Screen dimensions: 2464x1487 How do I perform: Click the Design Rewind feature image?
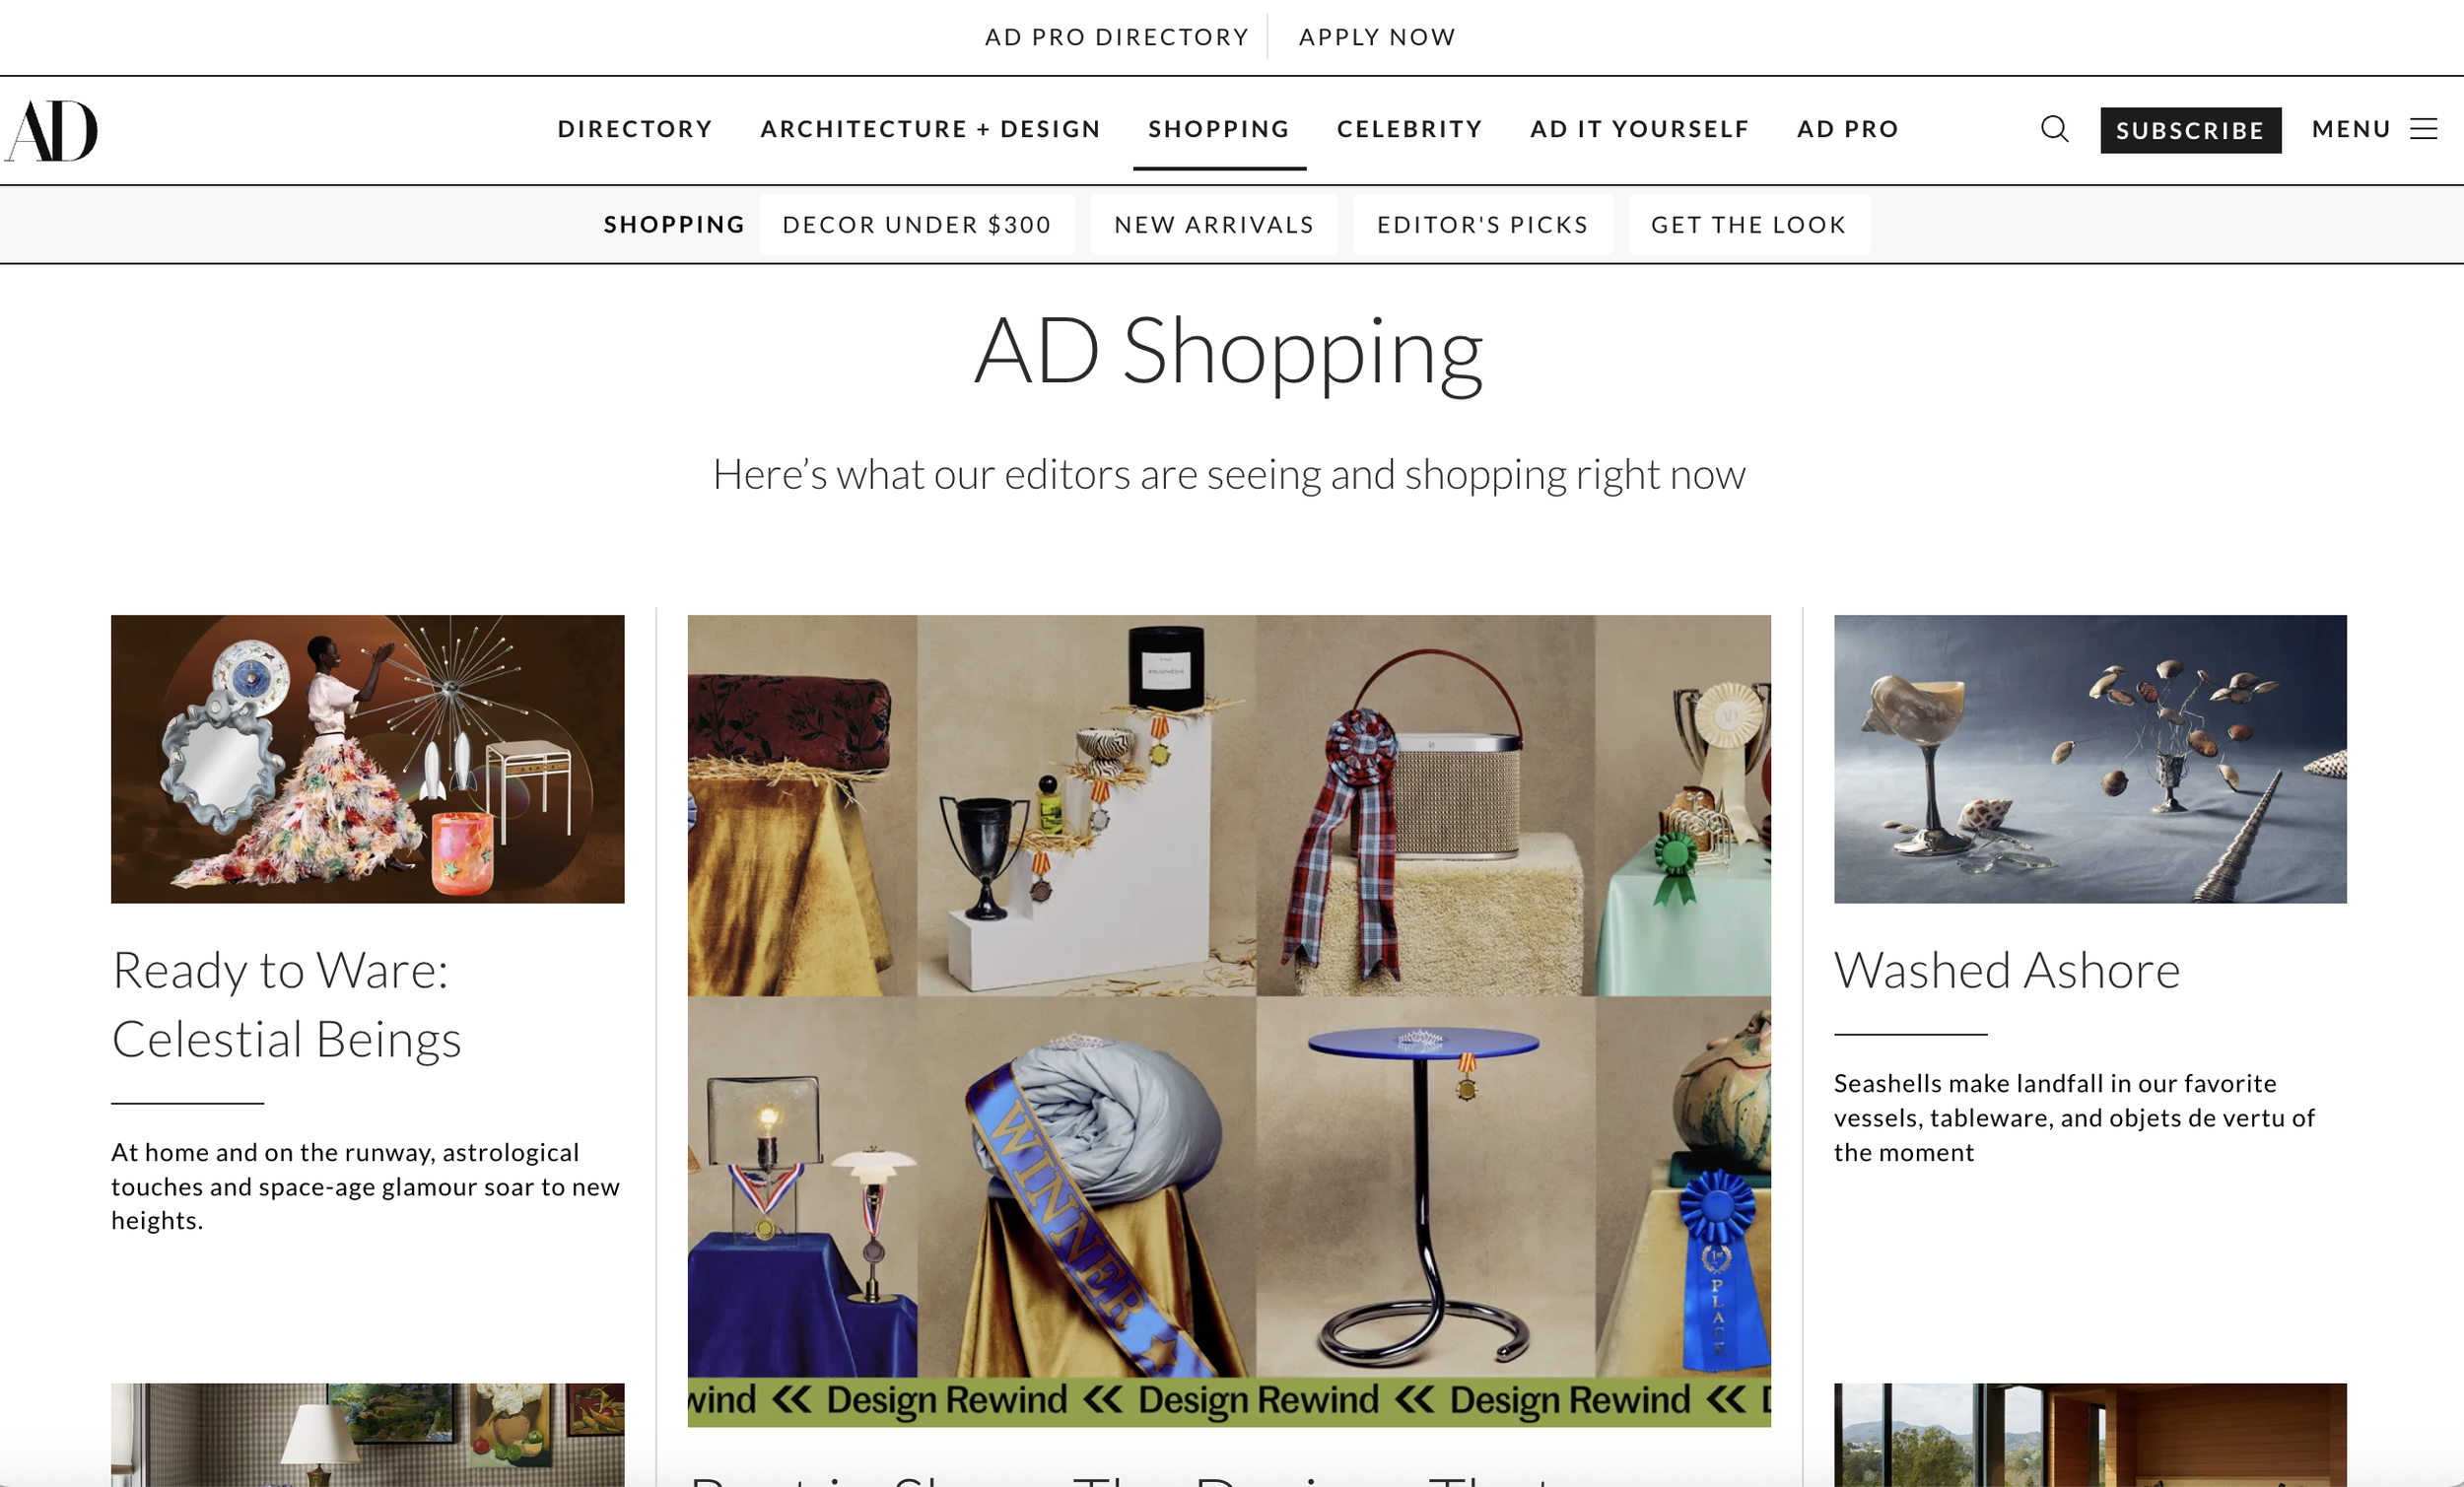(1229, 1020)
